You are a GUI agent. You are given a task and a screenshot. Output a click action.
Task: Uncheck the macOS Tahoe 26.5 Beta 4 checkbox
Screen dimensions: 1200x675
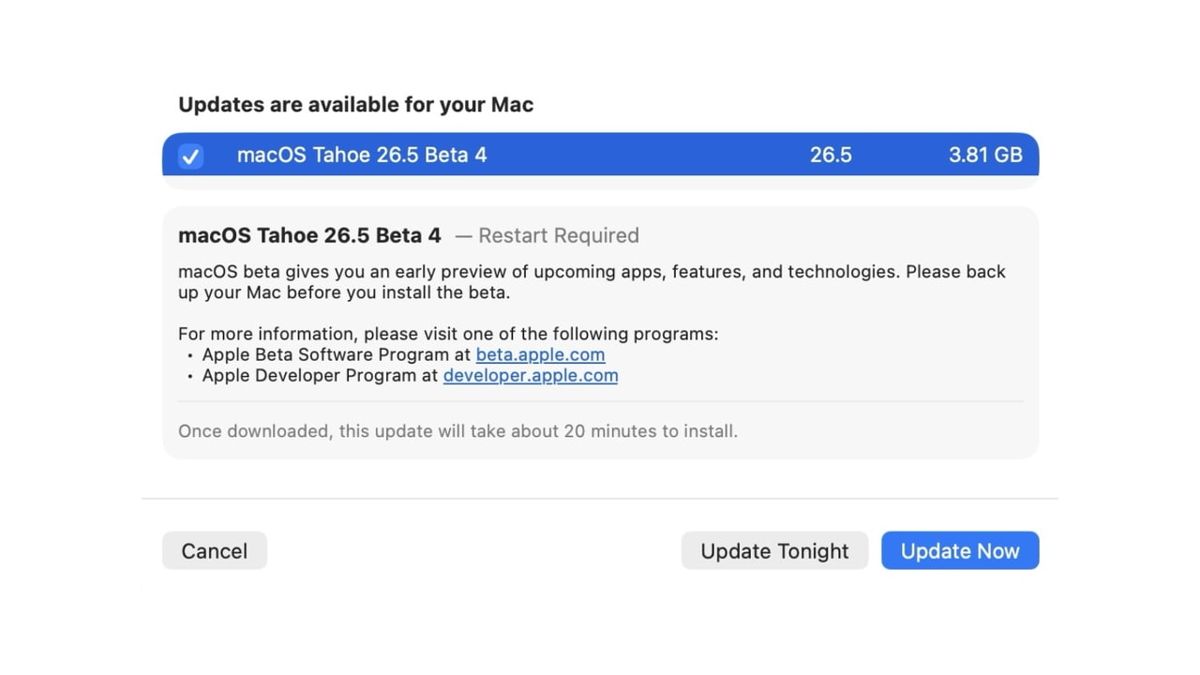[x=190, y=156]
